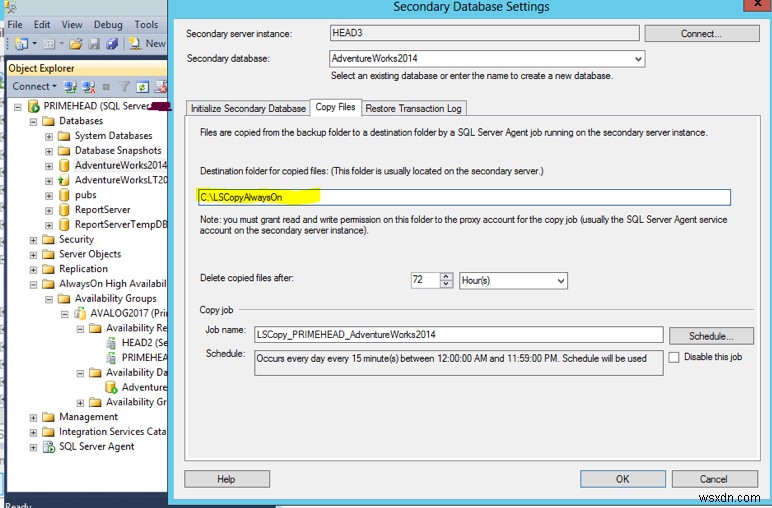772x508 pixels.
Task: Switch to Restore Transaction Log tab
Action: coord(413,108)
